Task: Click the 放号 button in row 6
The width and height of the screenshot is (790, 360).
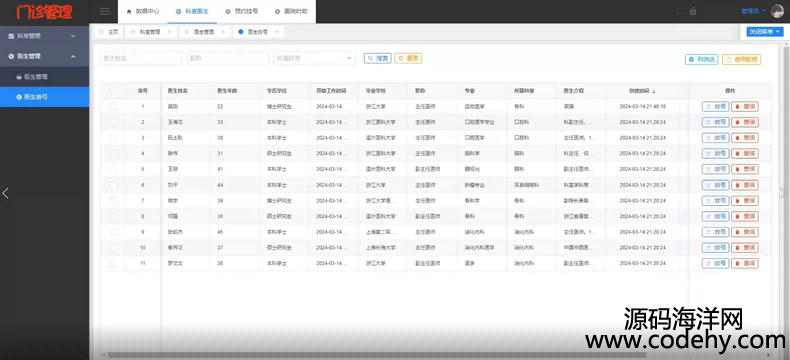Action: click(715, 185)
